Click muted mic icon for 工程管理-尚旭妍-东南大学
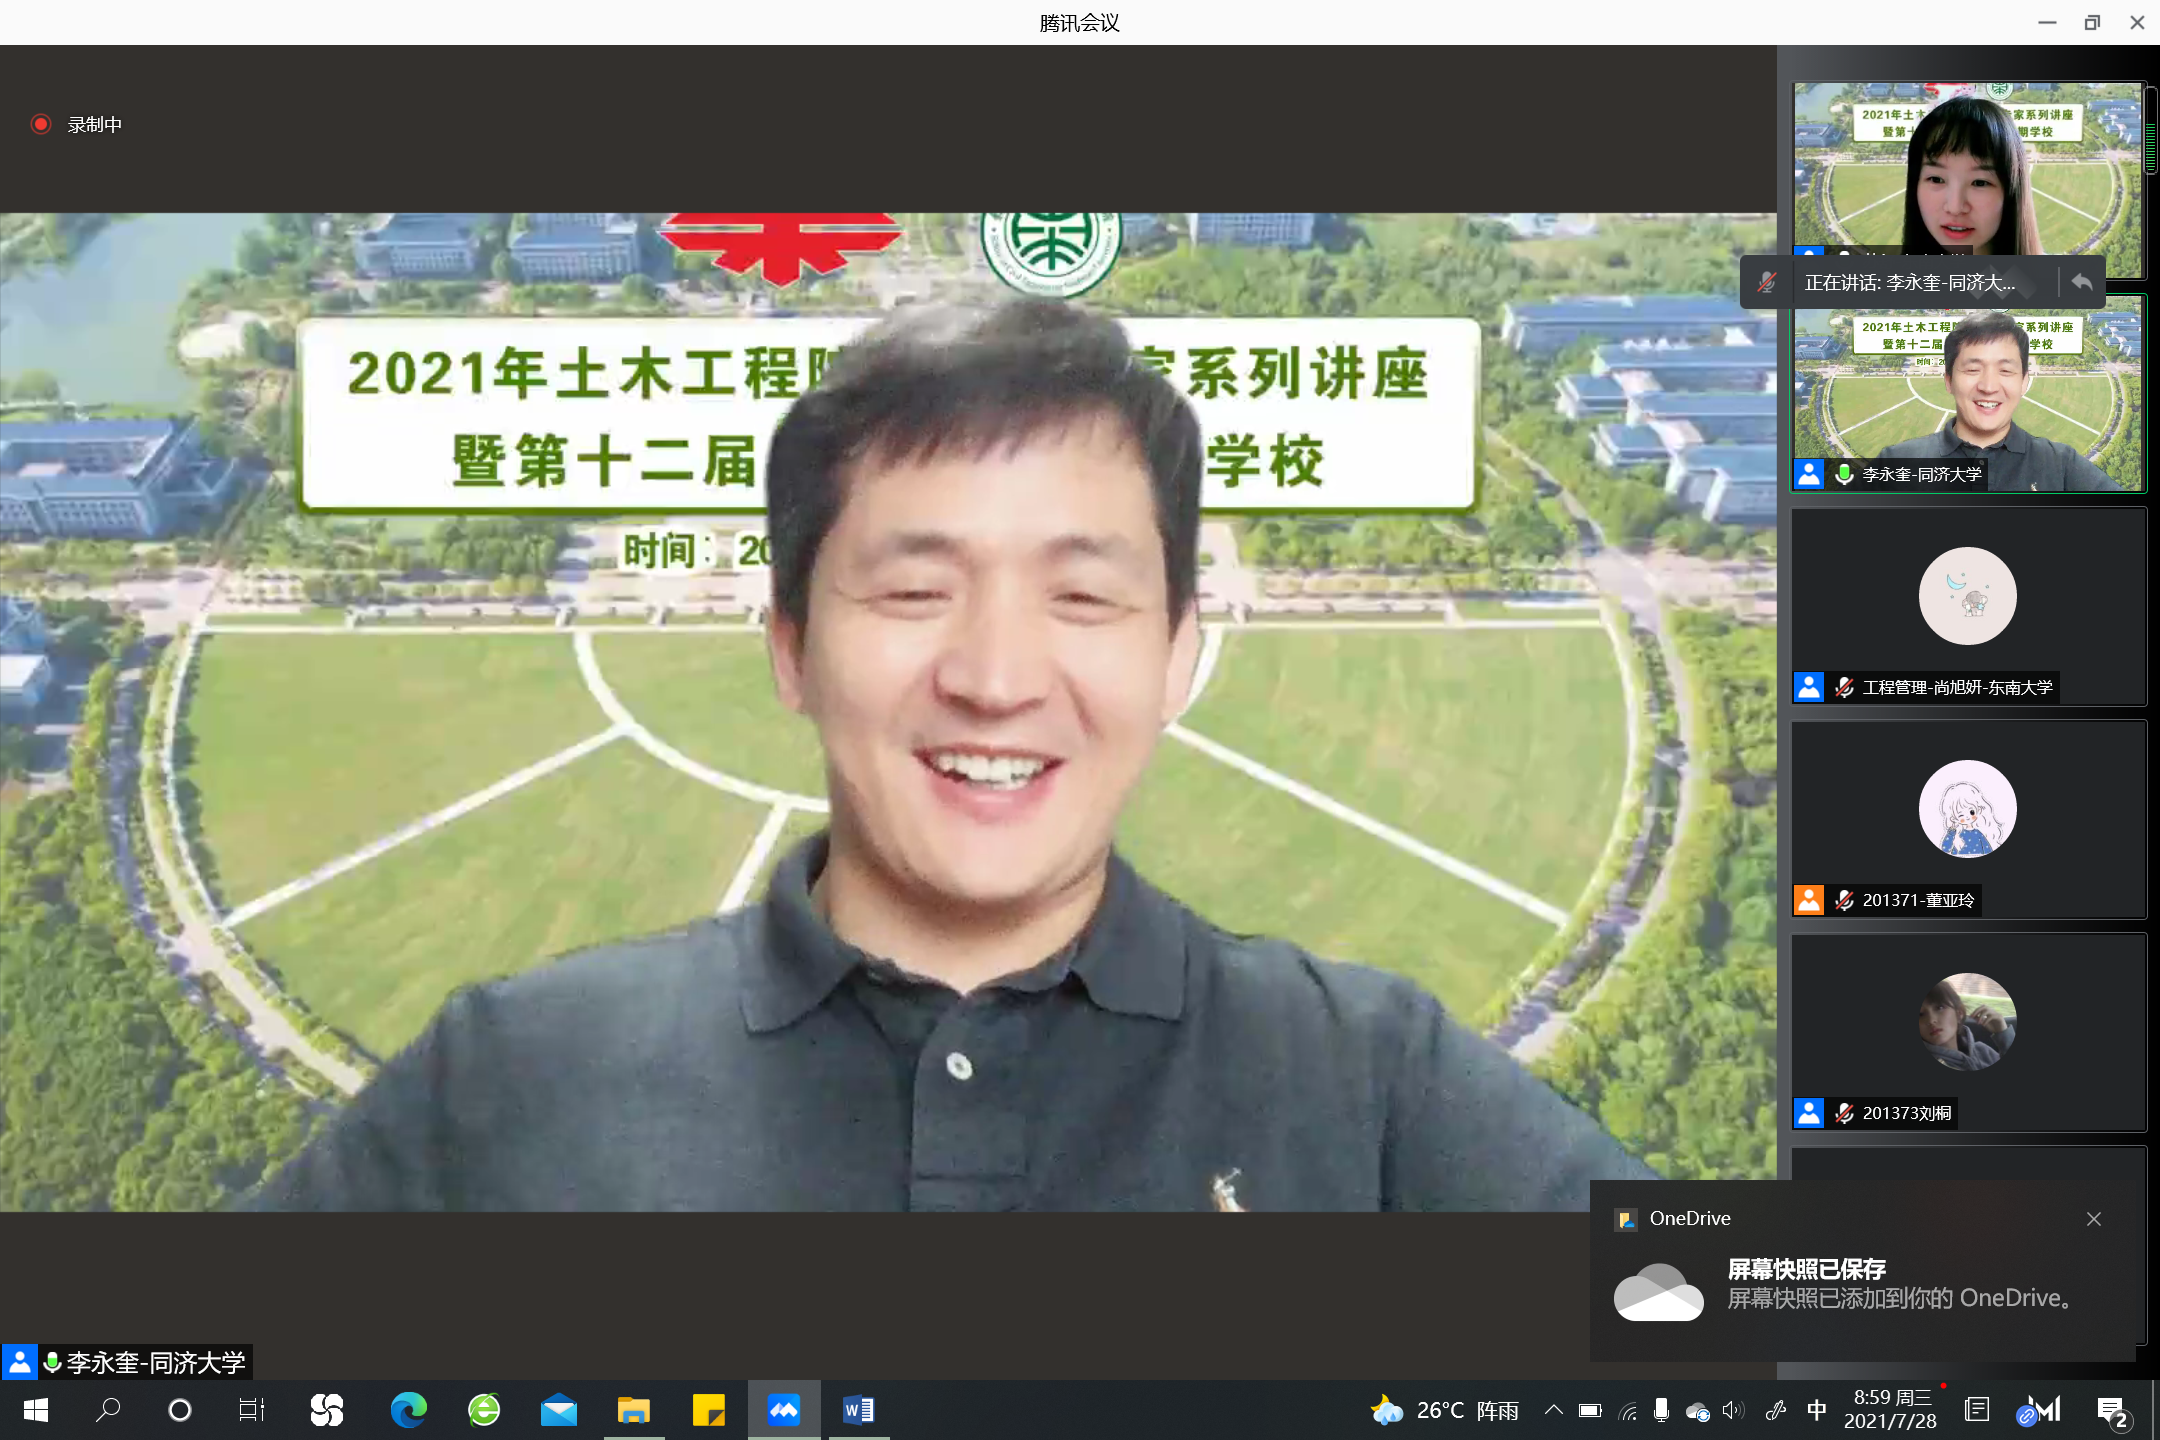 (1845, 687)
